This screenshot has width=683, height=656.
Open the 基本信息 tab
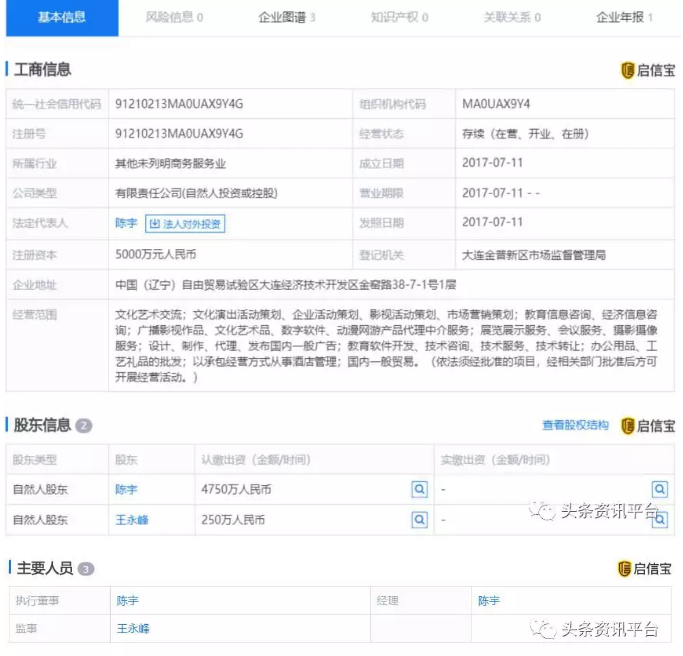click(x=62, y=17)
